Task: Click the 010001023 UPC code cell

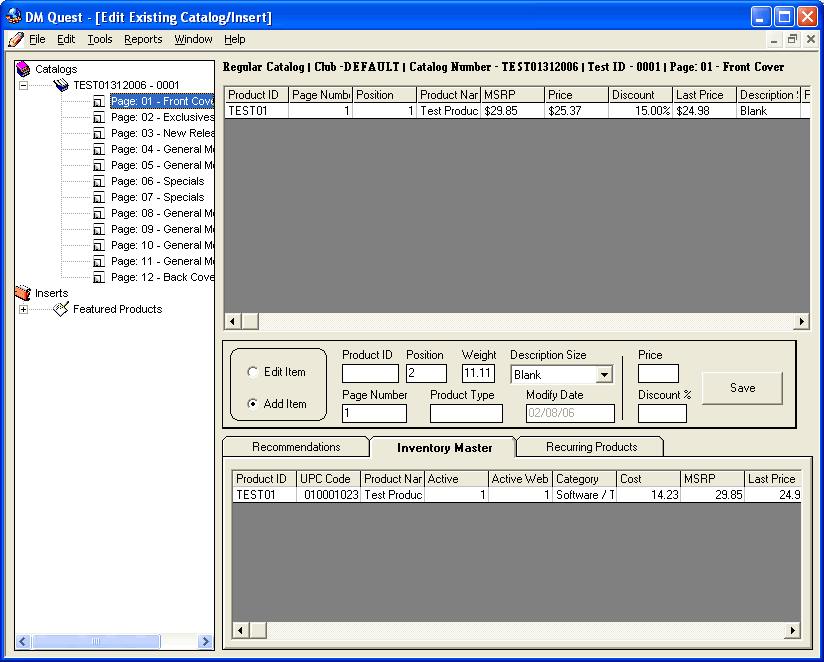Action: (328, 494)
